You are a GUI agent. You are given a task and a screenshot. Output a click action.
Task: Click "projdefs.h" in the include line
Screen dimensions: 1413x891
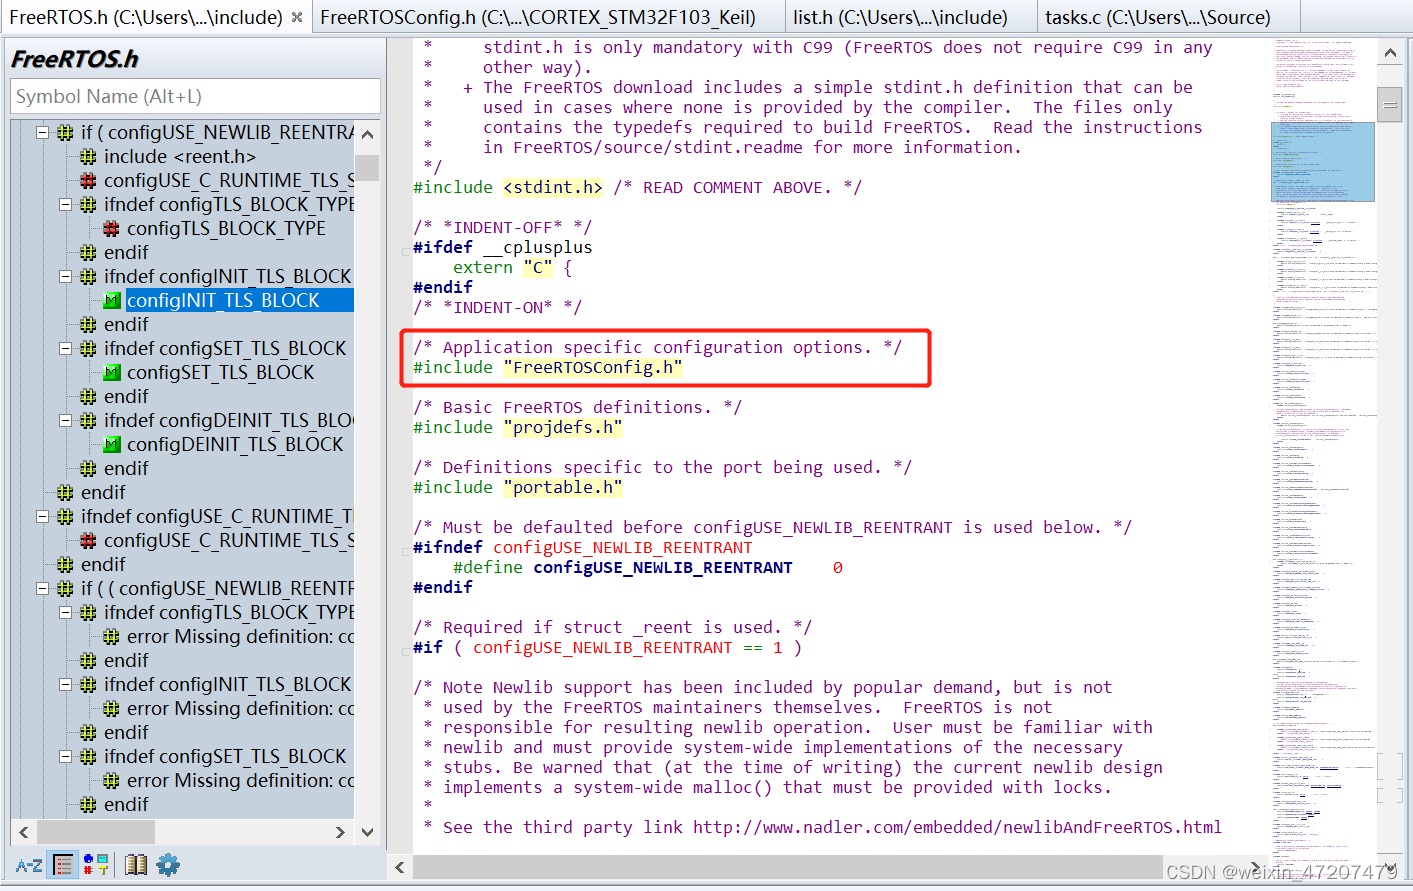(x=563, y=428)
